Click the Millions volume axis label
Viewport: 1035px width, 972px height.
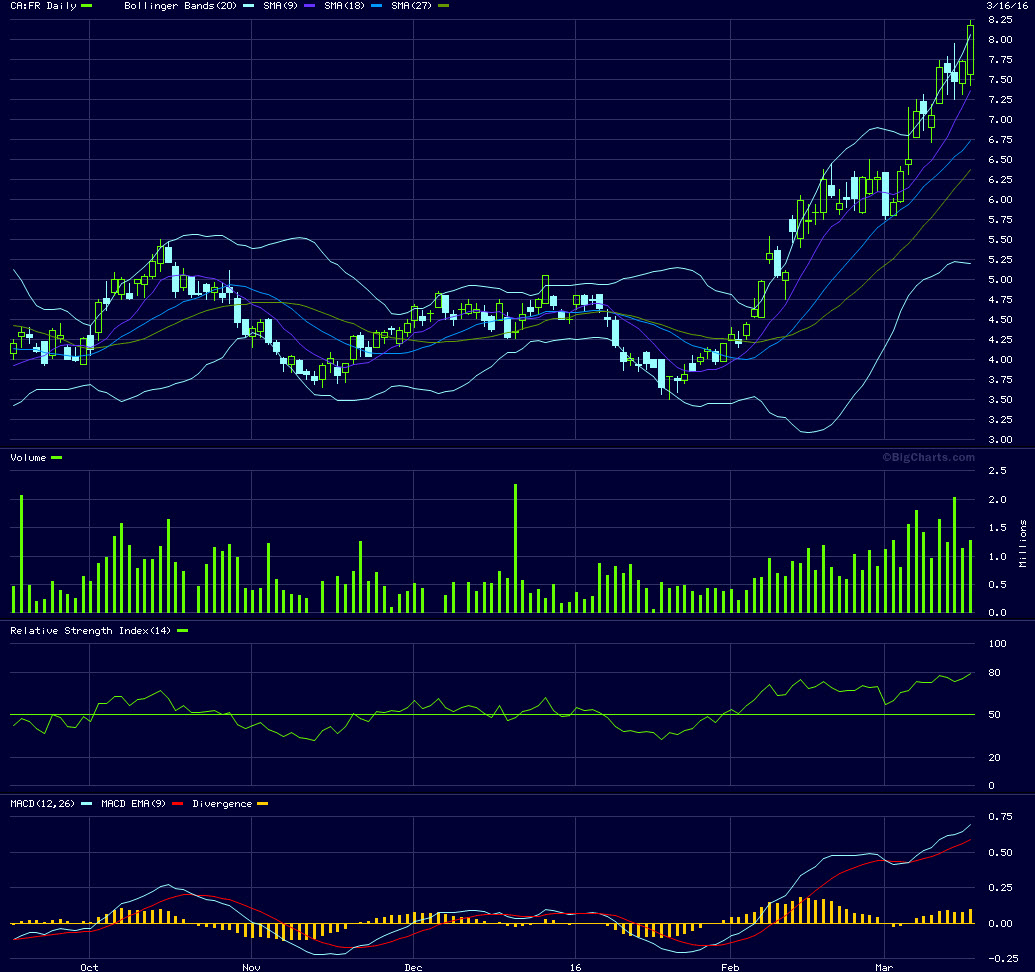pyautogui.click(x=1023, y=543)
